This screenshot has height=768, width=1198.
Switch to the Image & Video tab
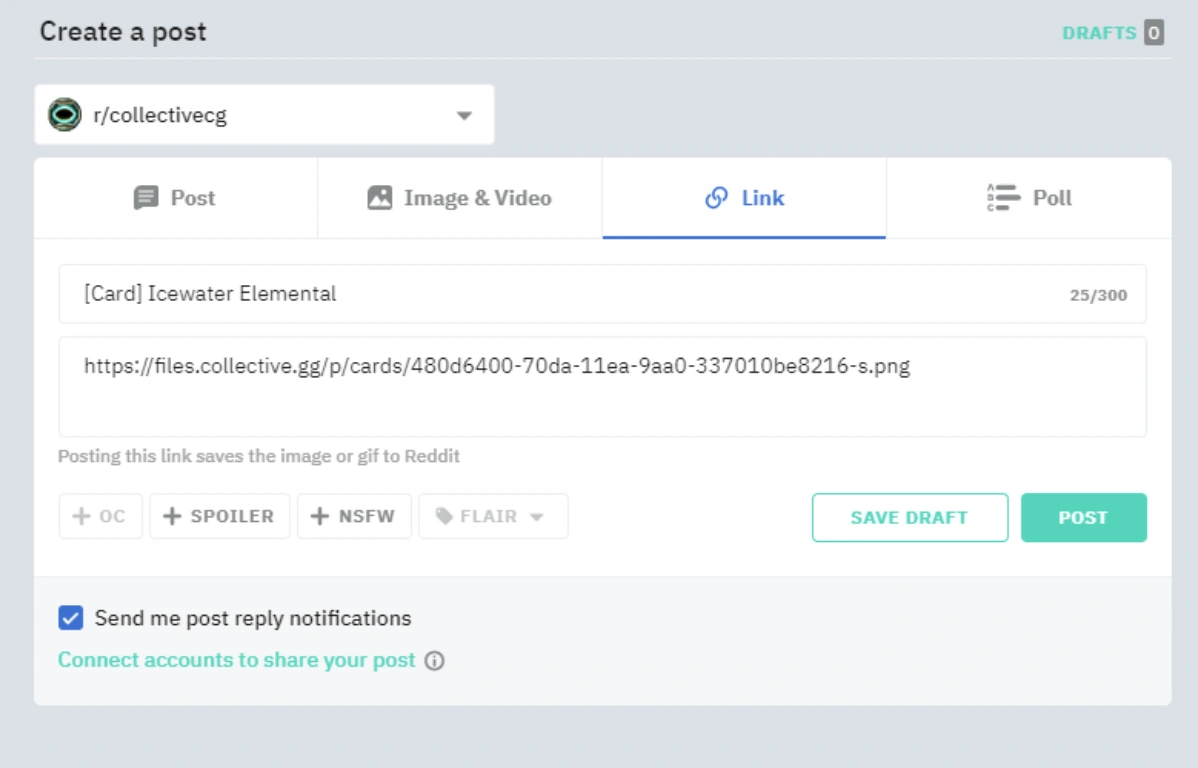point(459,198)
